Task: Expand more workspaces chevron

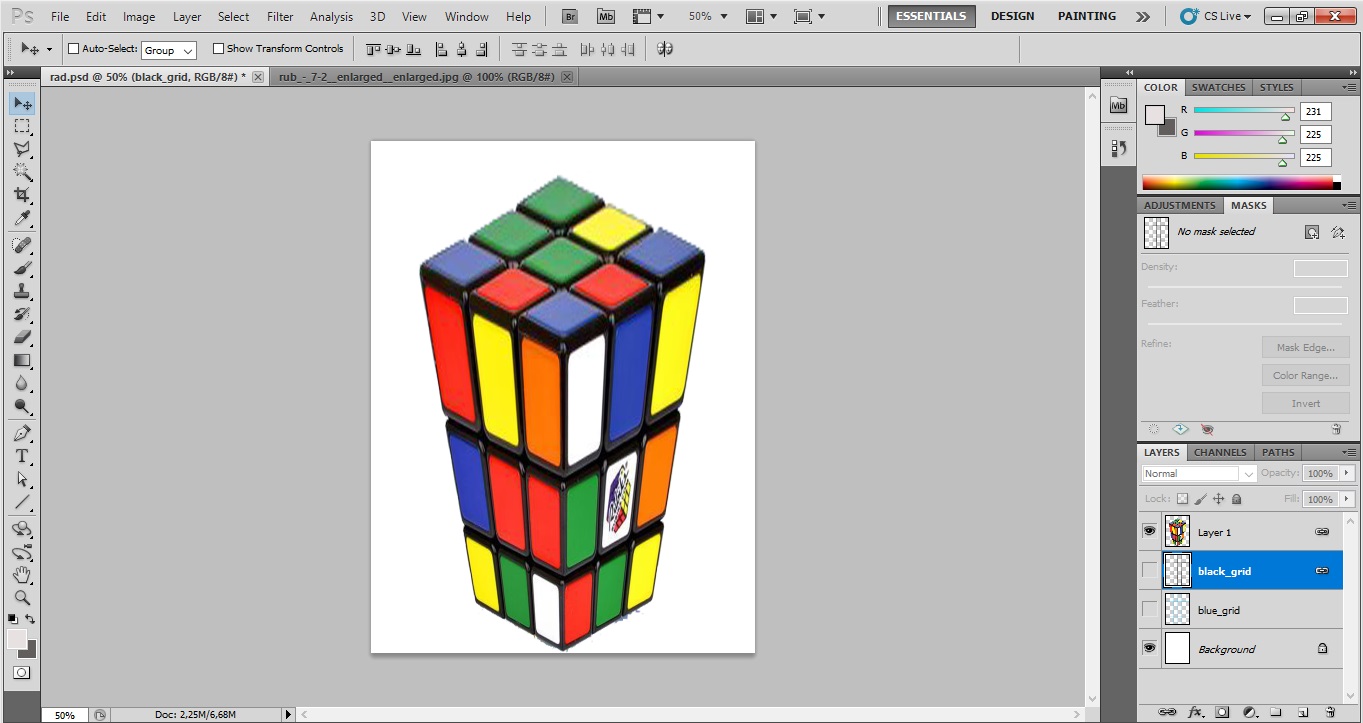Action: (1143, 16)
